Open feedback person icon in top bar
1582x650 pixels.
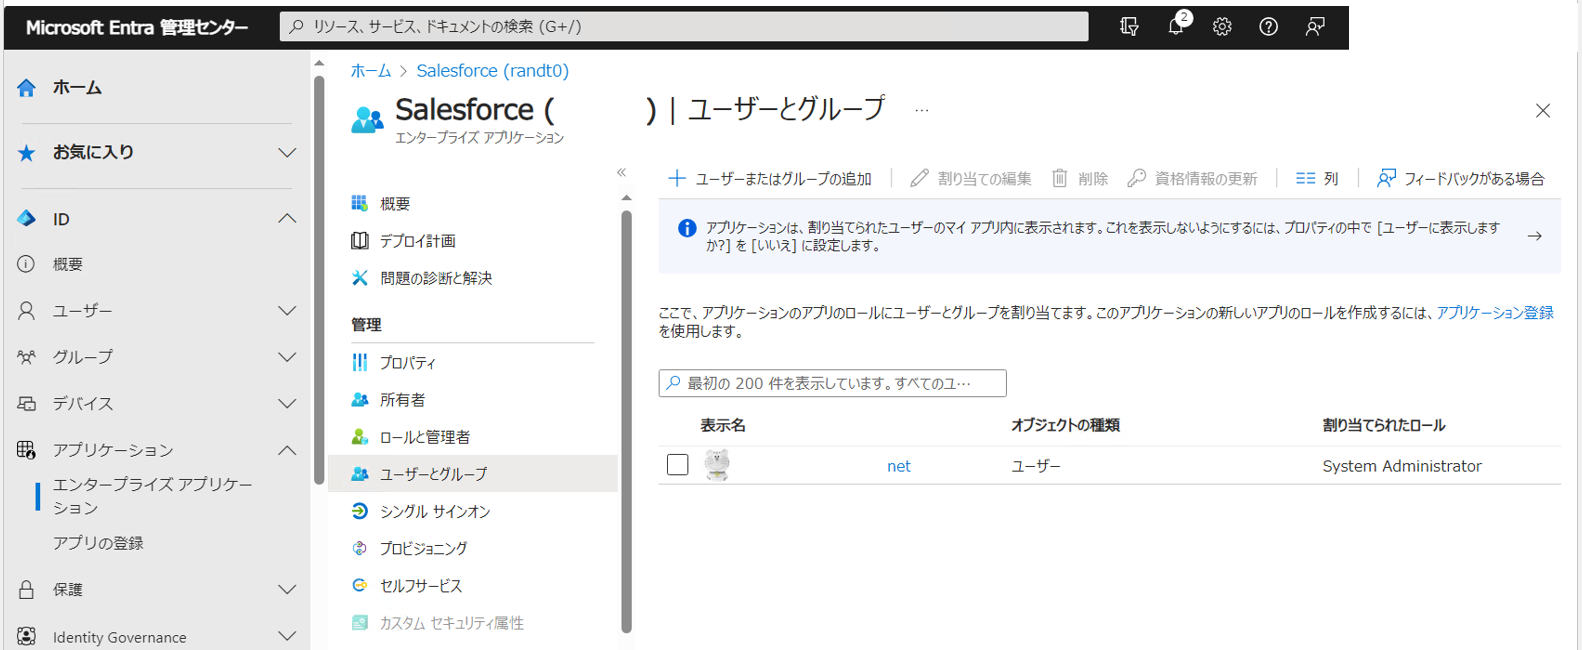(x=1315, y=27)
